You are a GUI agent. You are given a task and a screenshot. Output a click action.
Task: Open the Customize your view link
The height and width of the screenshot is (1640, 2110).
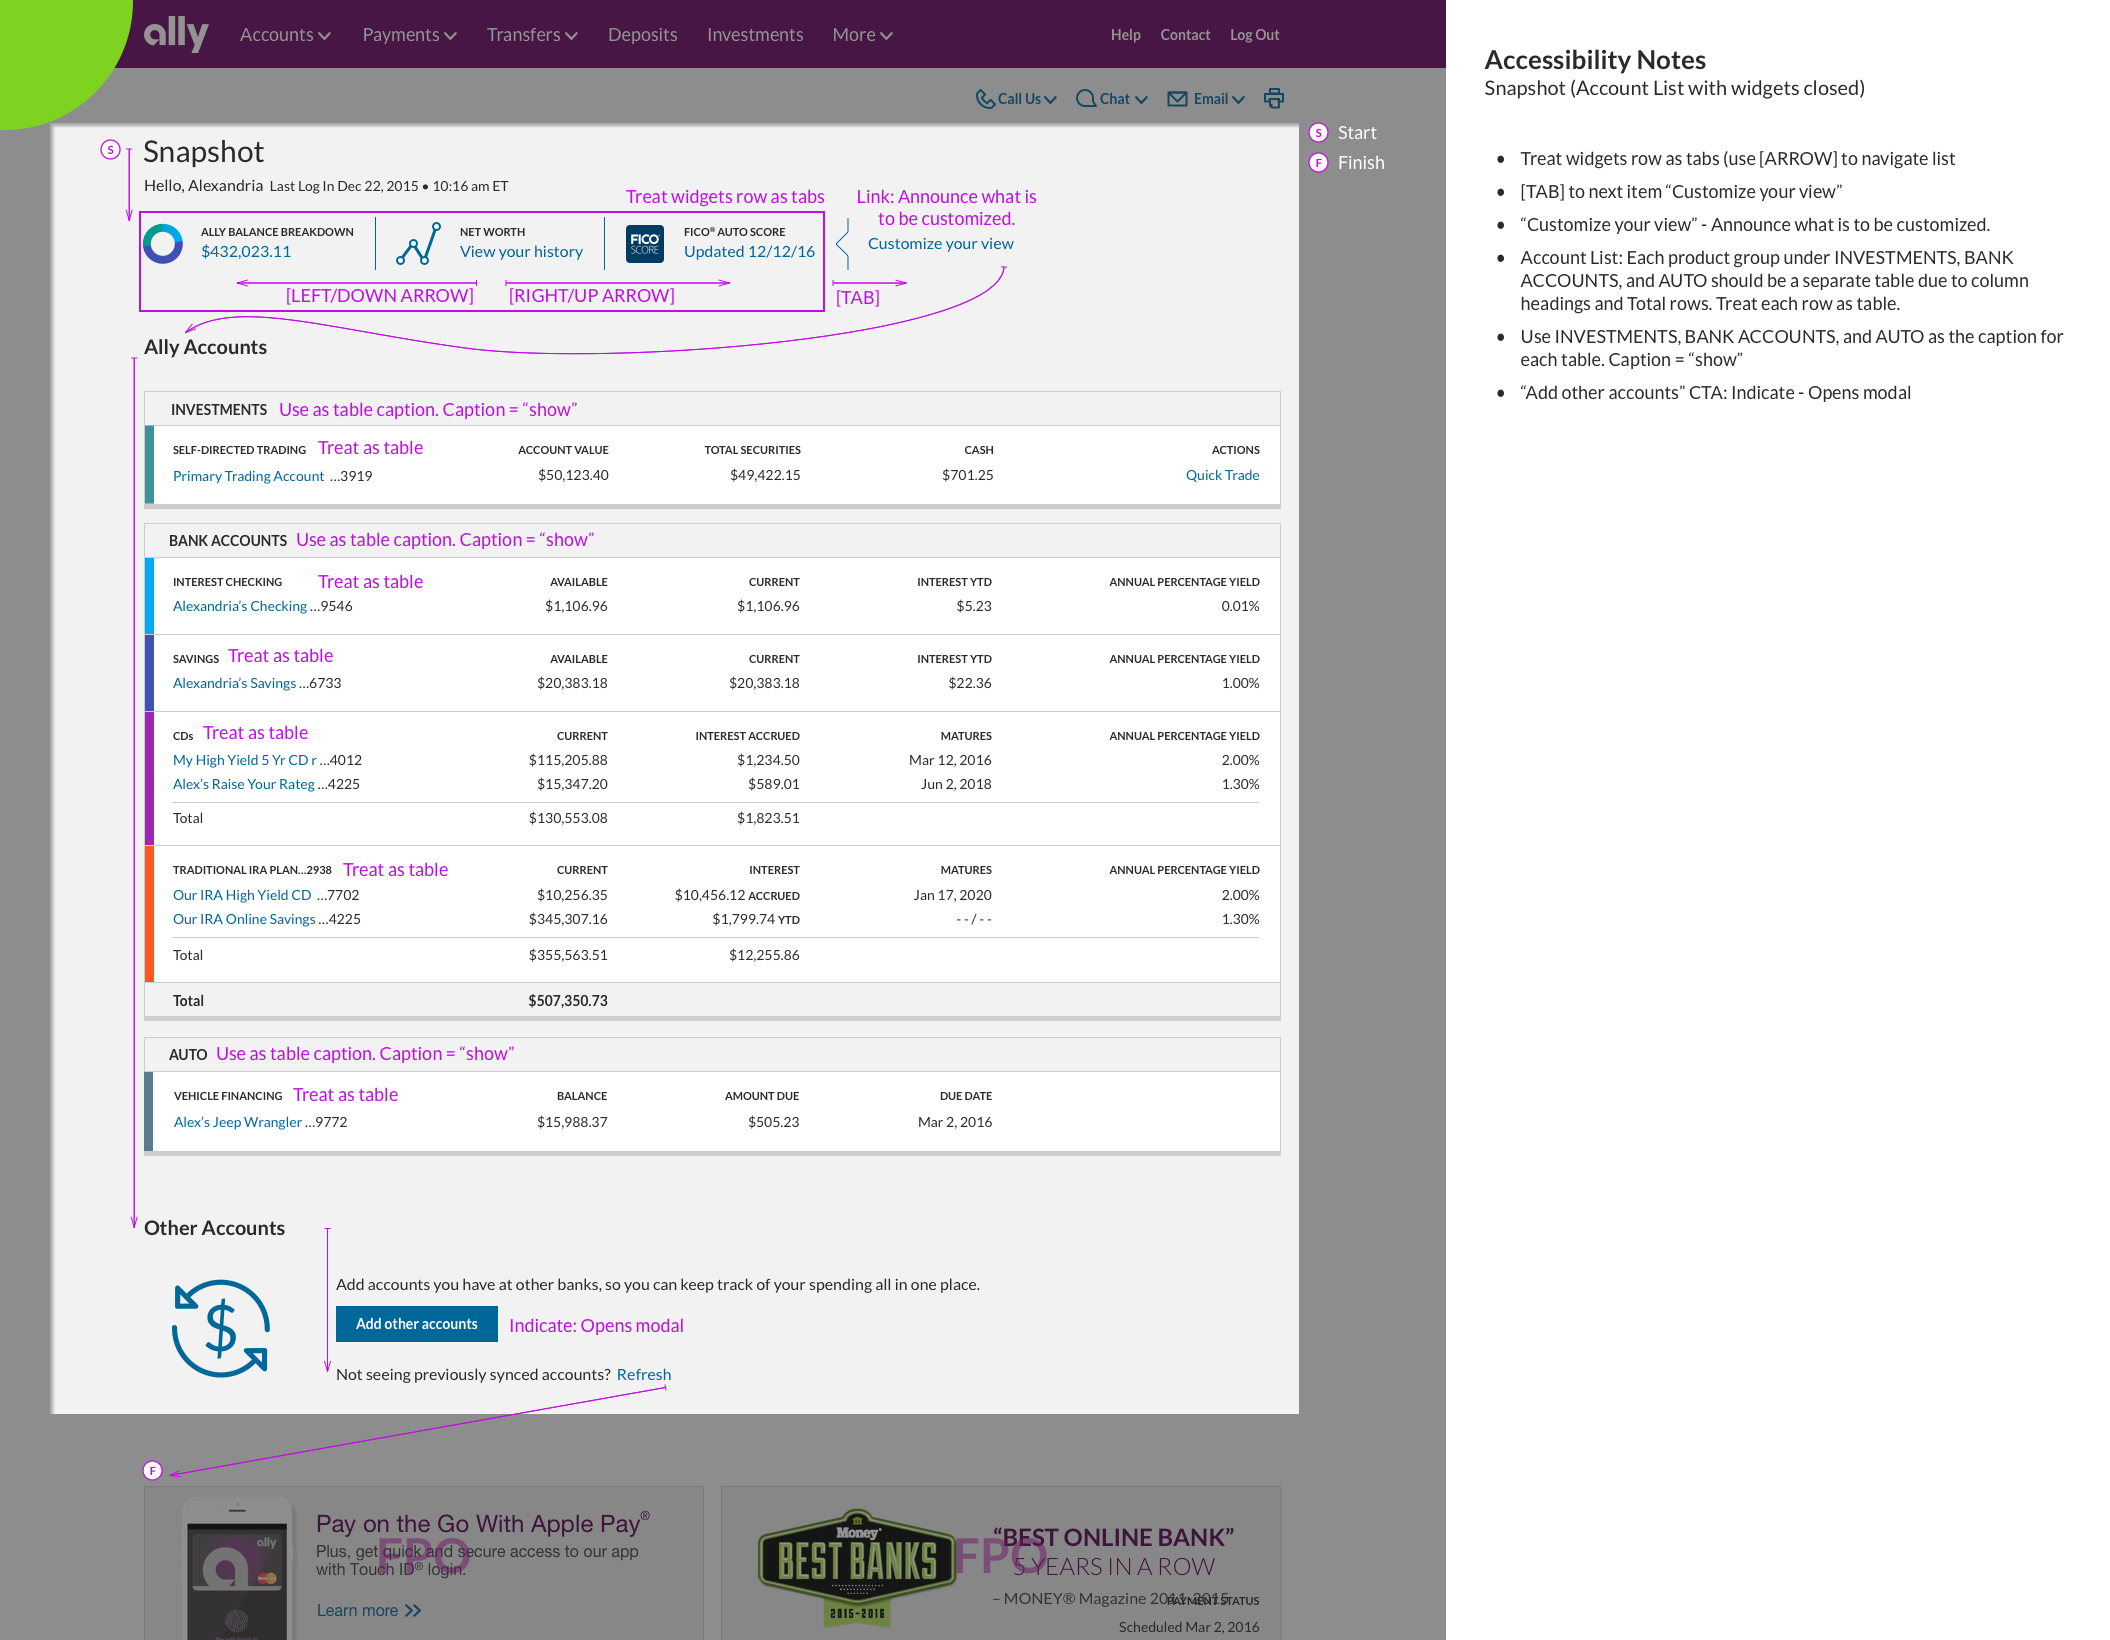coord(940,243)
